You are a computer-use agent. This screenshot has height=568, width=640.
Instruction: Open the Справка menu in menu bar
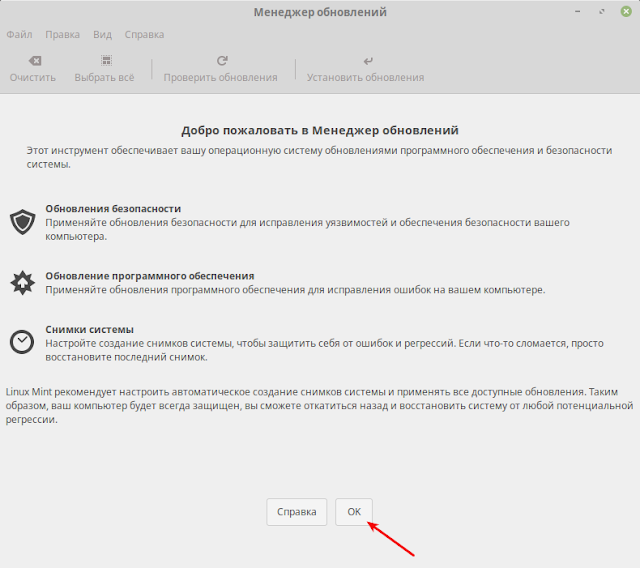pyautogui.click(x=144, y=35)
